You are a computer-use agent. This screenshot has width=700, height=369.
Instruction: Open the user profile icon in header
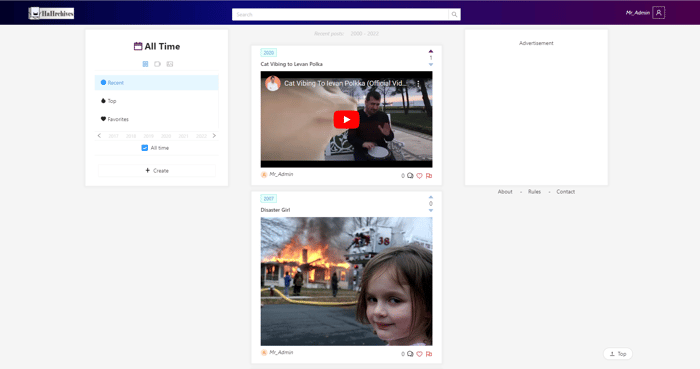pos(658,12)
